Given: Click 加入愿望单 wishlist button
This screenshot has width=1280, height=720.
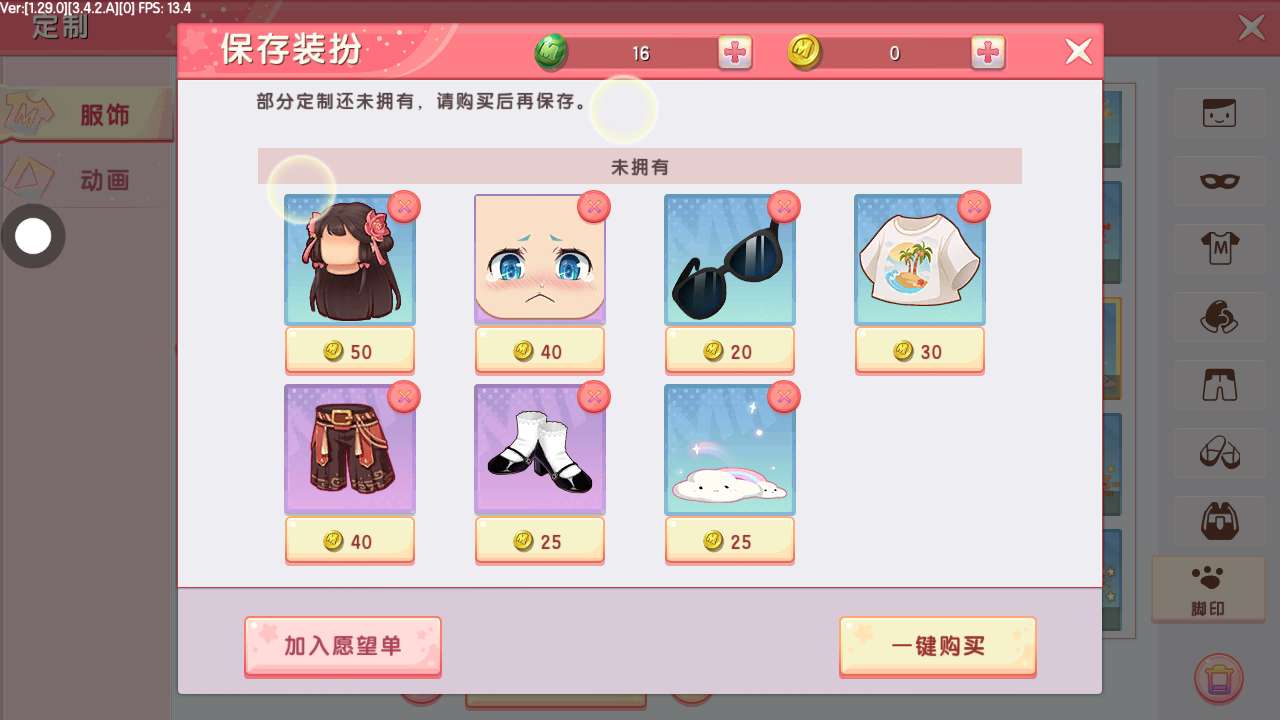Looking at the screenshot, I should click(343, 646).
